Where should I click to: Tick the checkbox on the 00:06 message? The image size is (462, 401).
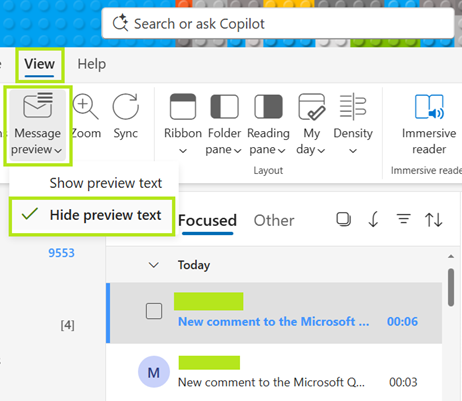pos(154,311)
